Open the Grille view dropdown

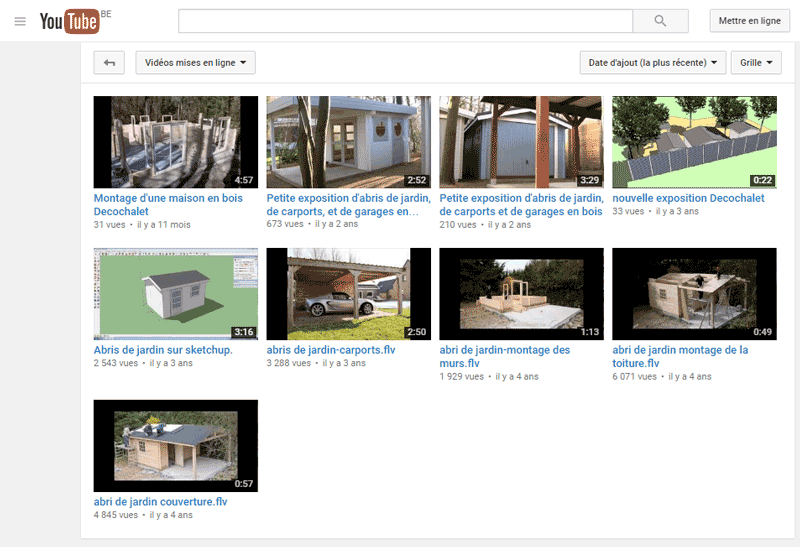click(755, 63)
